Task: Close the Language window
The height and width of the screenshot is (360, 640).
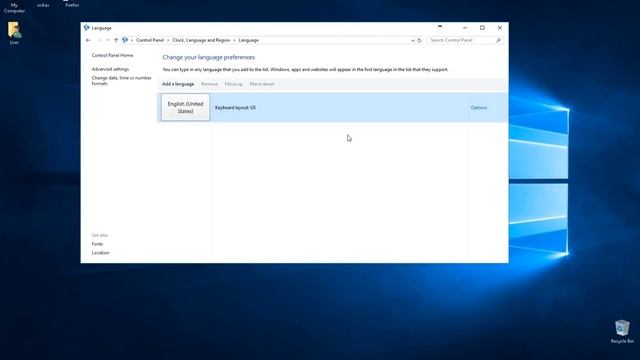Action: (x=500, y=28)
